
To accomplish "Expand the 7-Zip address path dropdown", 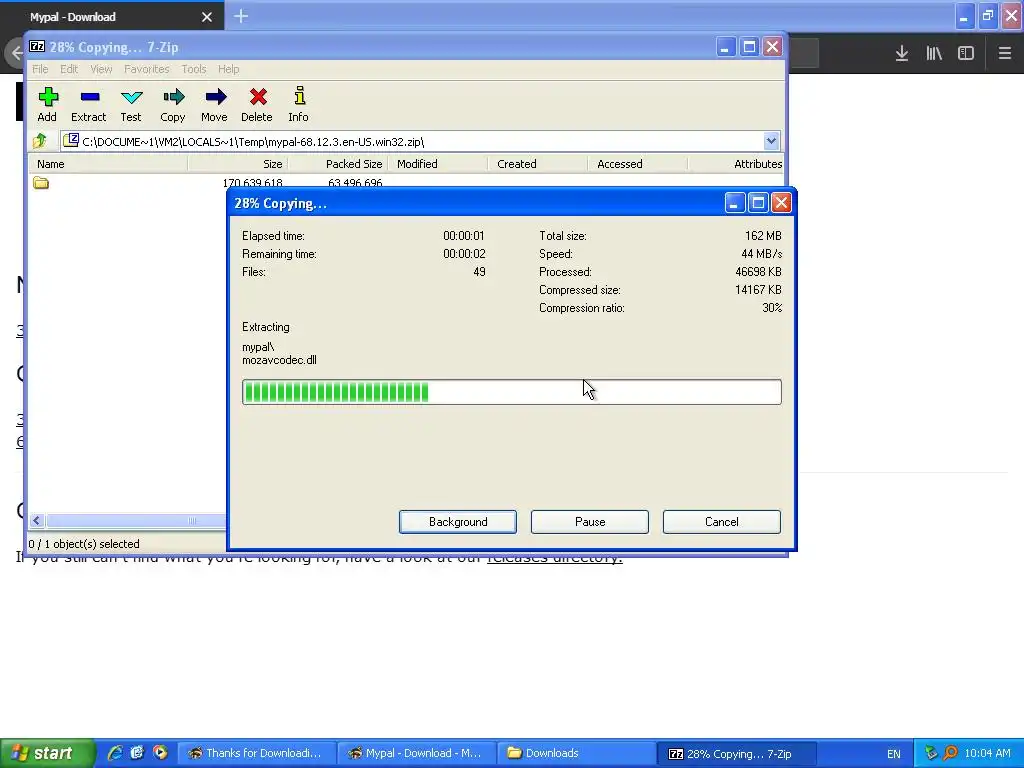I will click(771, 141).
